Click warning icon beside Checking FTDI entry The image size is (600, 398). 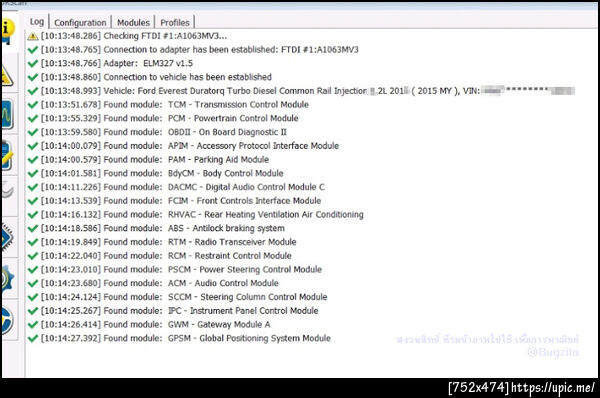33,36
